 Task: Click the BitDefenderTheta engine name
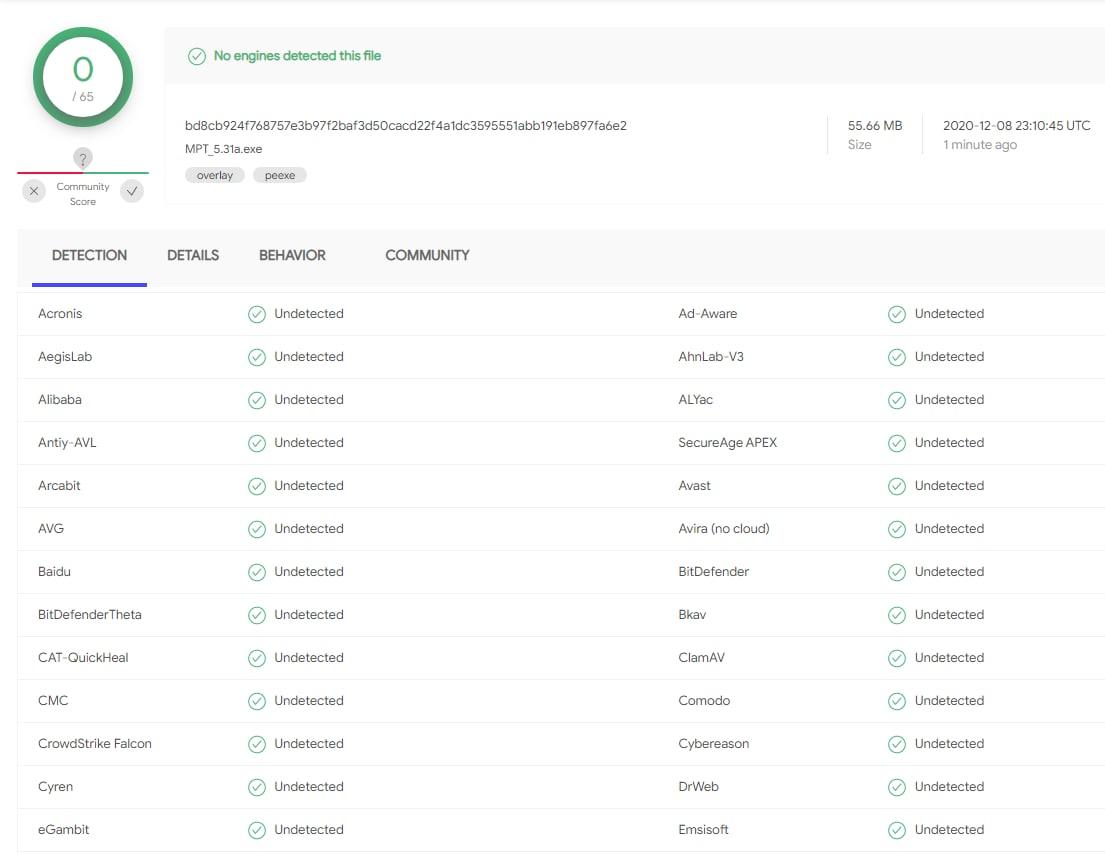click(89, 614)
